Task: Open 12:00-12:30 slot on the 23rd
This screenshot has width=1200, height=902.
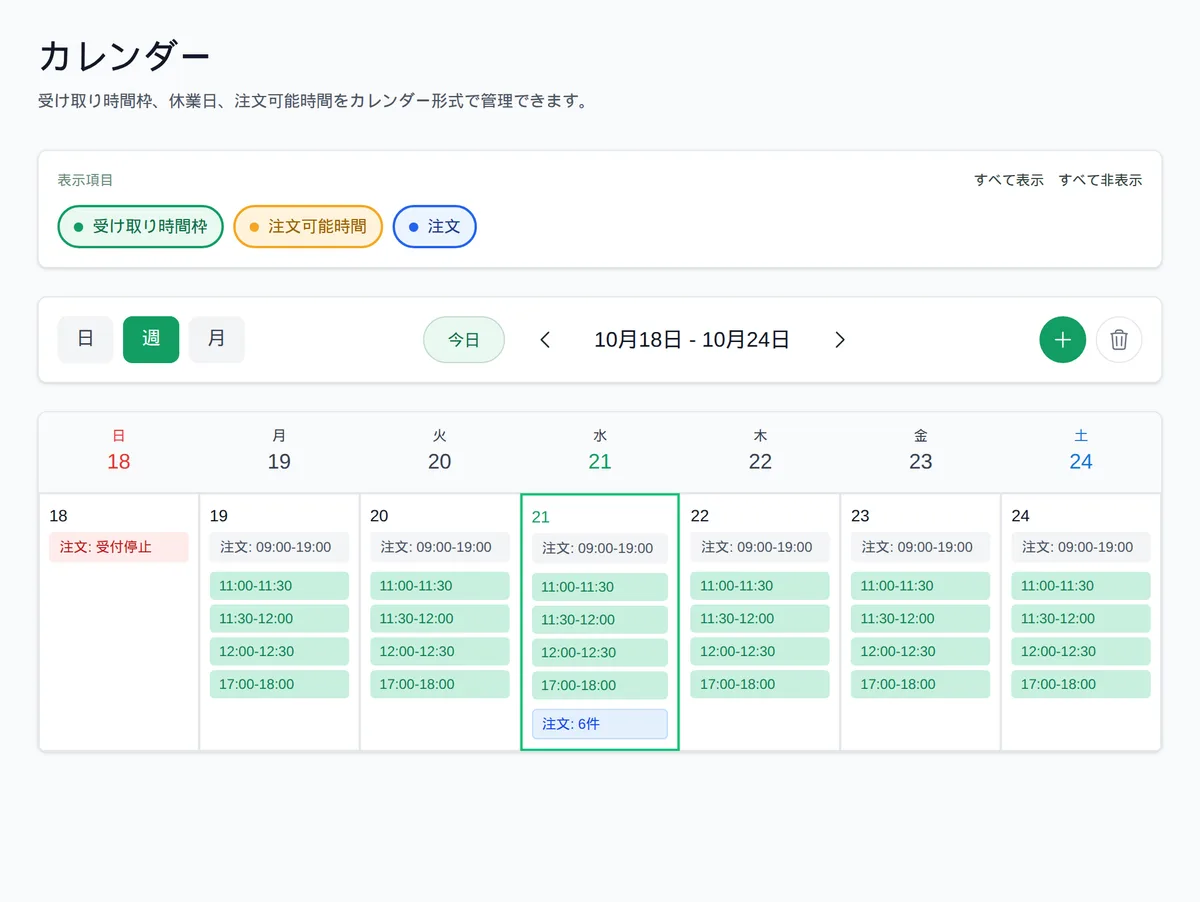Action: click(921, 652)
